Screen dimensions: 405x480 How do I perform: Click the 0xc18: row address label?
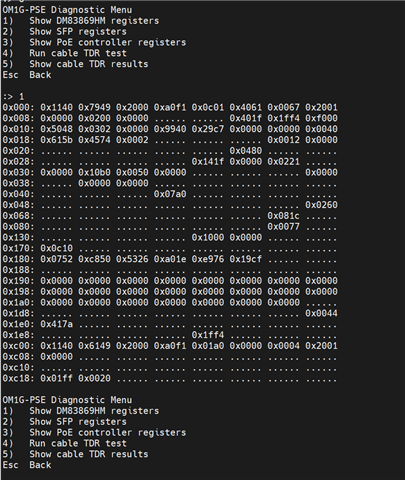19,378
